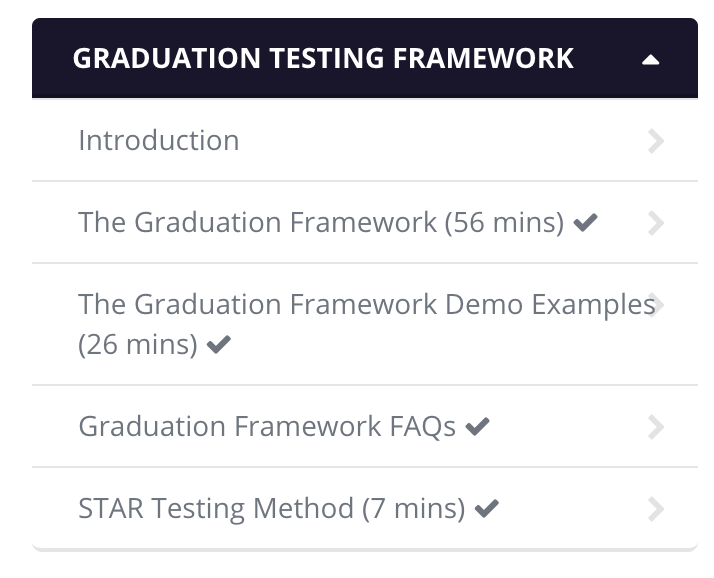The width and height of the screenshot is (714, 578).
Task: Click the checkmark next to (26 mins)
Action: [219, 344]
